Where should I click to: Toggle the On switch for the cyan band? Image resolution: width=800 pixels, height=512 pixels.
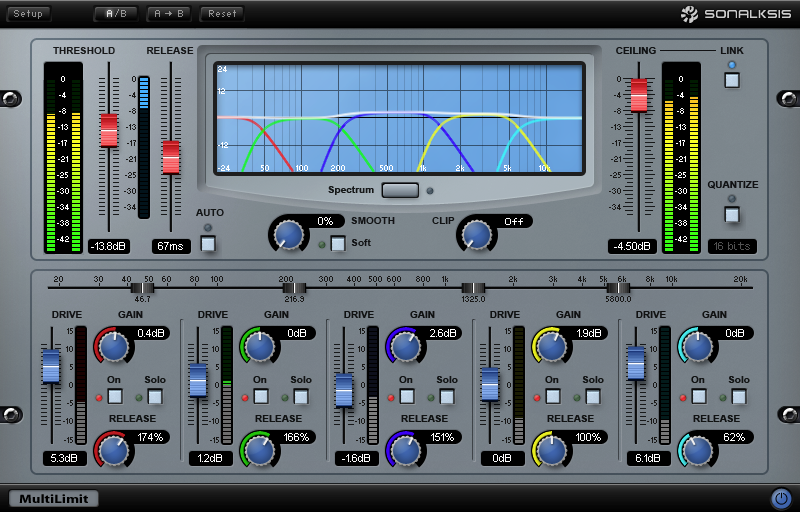click(698, 397)
